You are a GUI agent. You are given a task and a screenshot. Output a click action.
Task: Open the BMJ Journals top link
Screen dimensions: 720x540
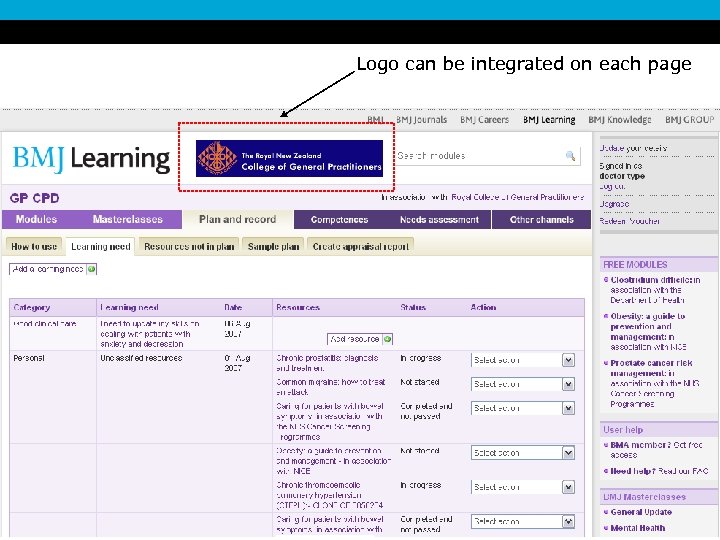(421, 120)
